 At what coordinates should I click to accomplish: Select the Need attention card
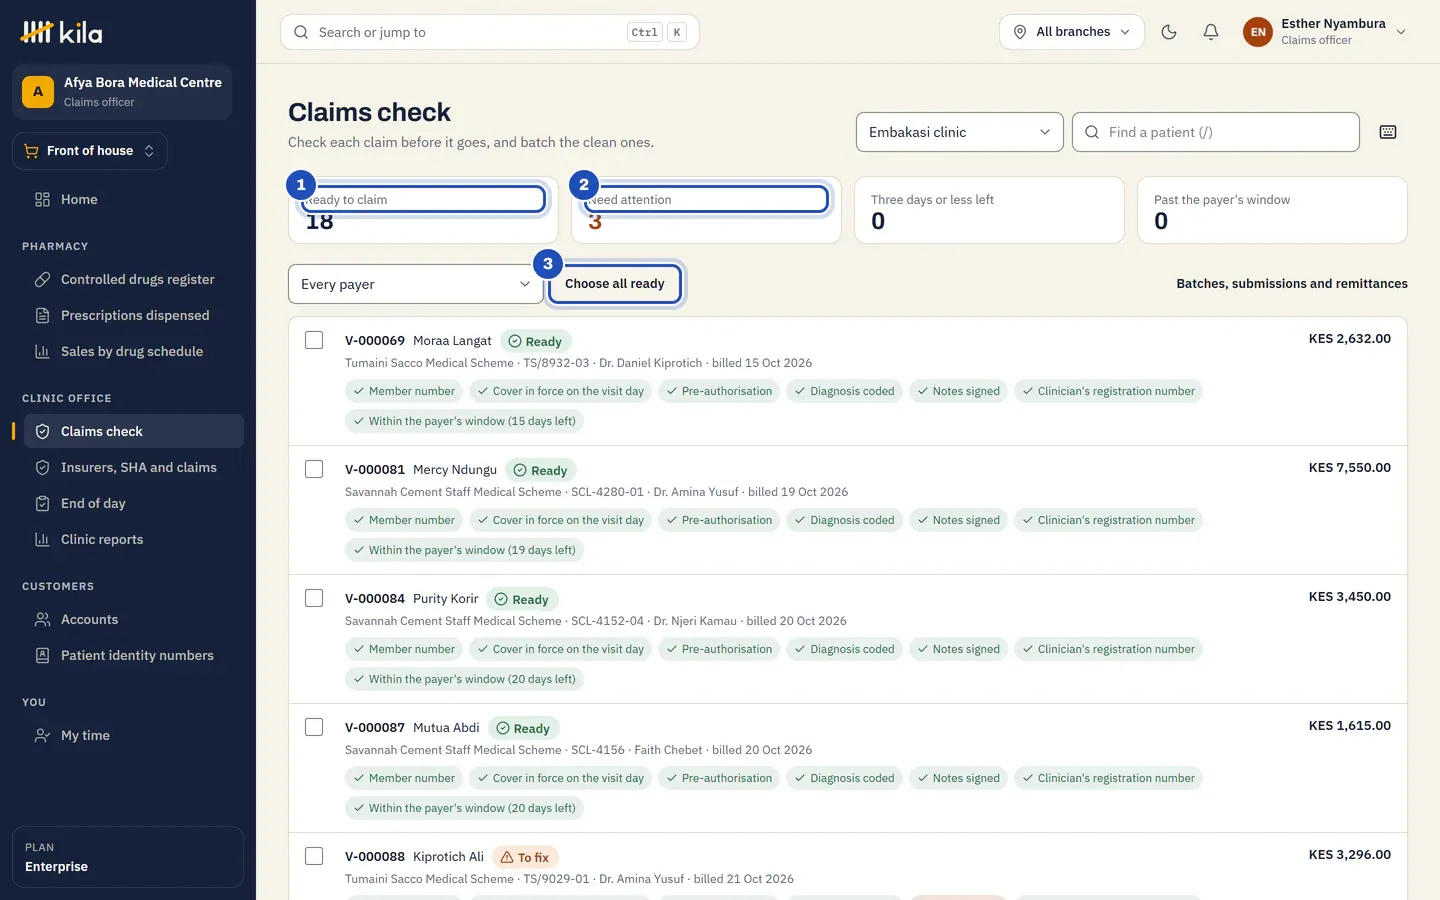pyautogui.click(x=706, y=210)
